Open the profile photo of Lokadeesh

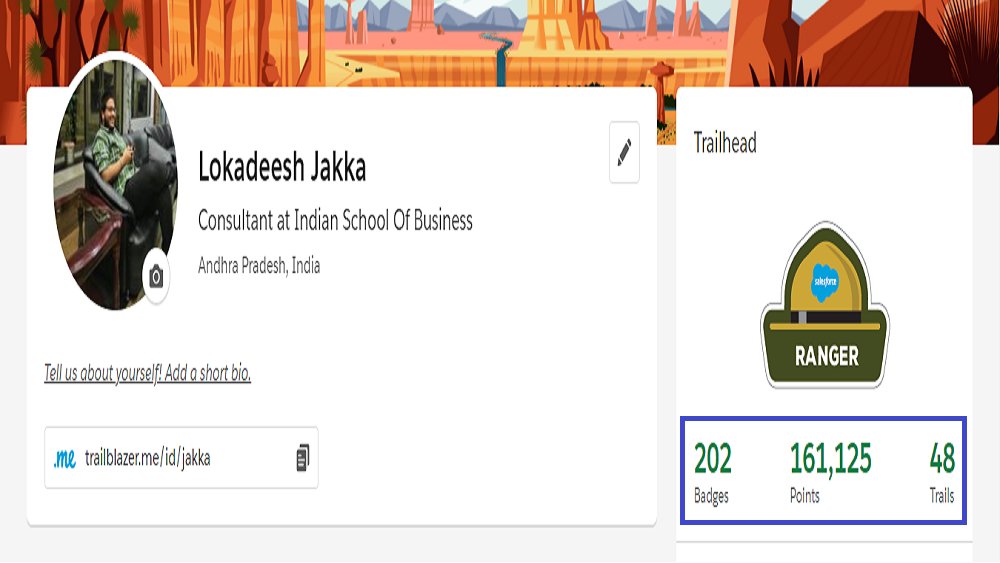115,184
